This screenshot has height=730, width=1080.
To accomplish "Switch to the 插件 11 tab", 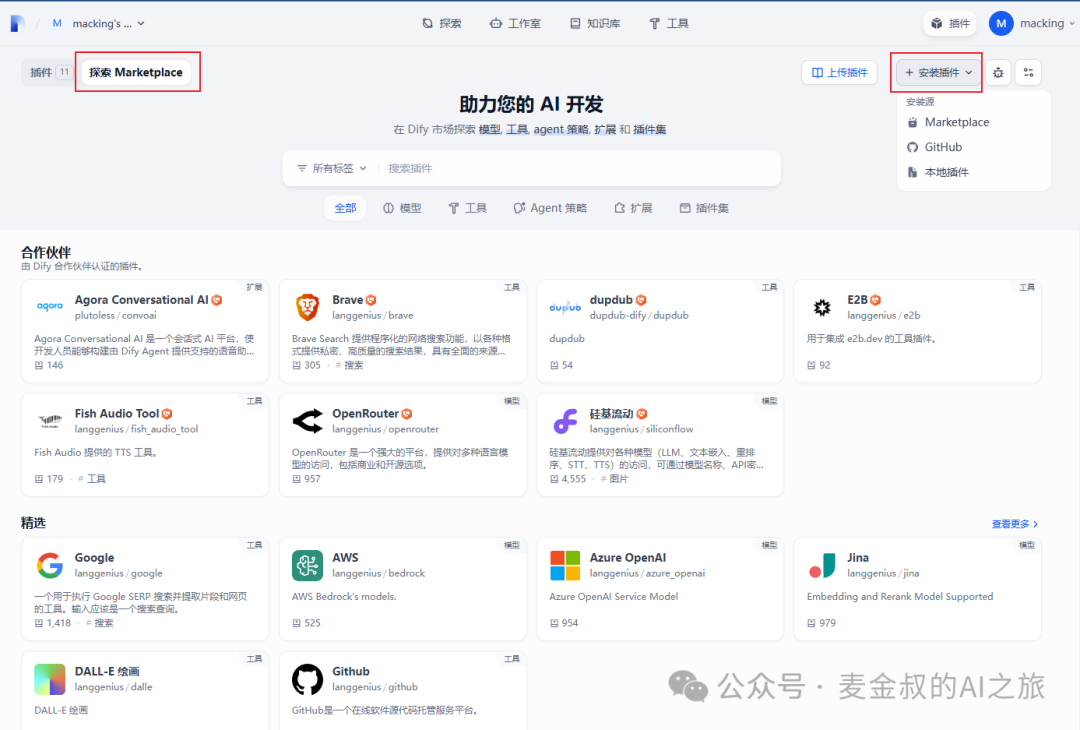I will click(x=50, y=72).
